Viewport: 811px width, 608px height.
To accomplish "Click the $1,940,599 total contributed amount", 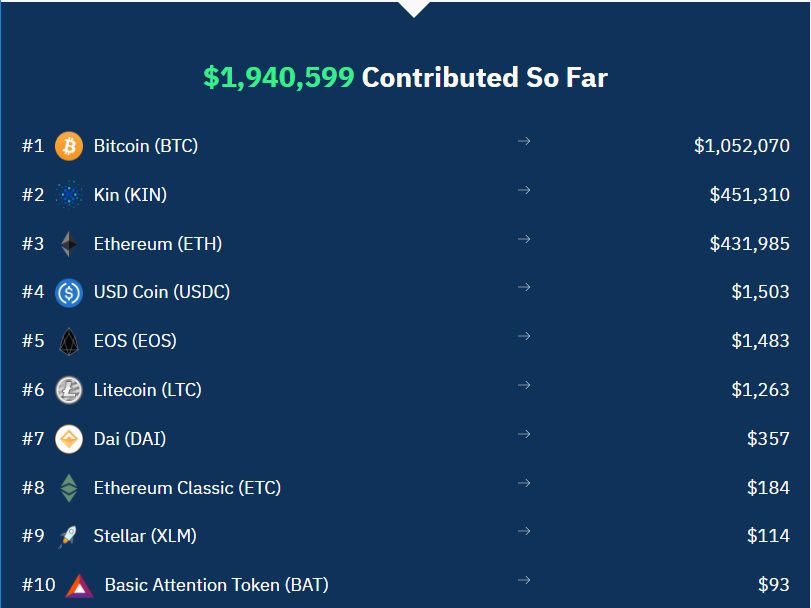I will pos(278,78).
